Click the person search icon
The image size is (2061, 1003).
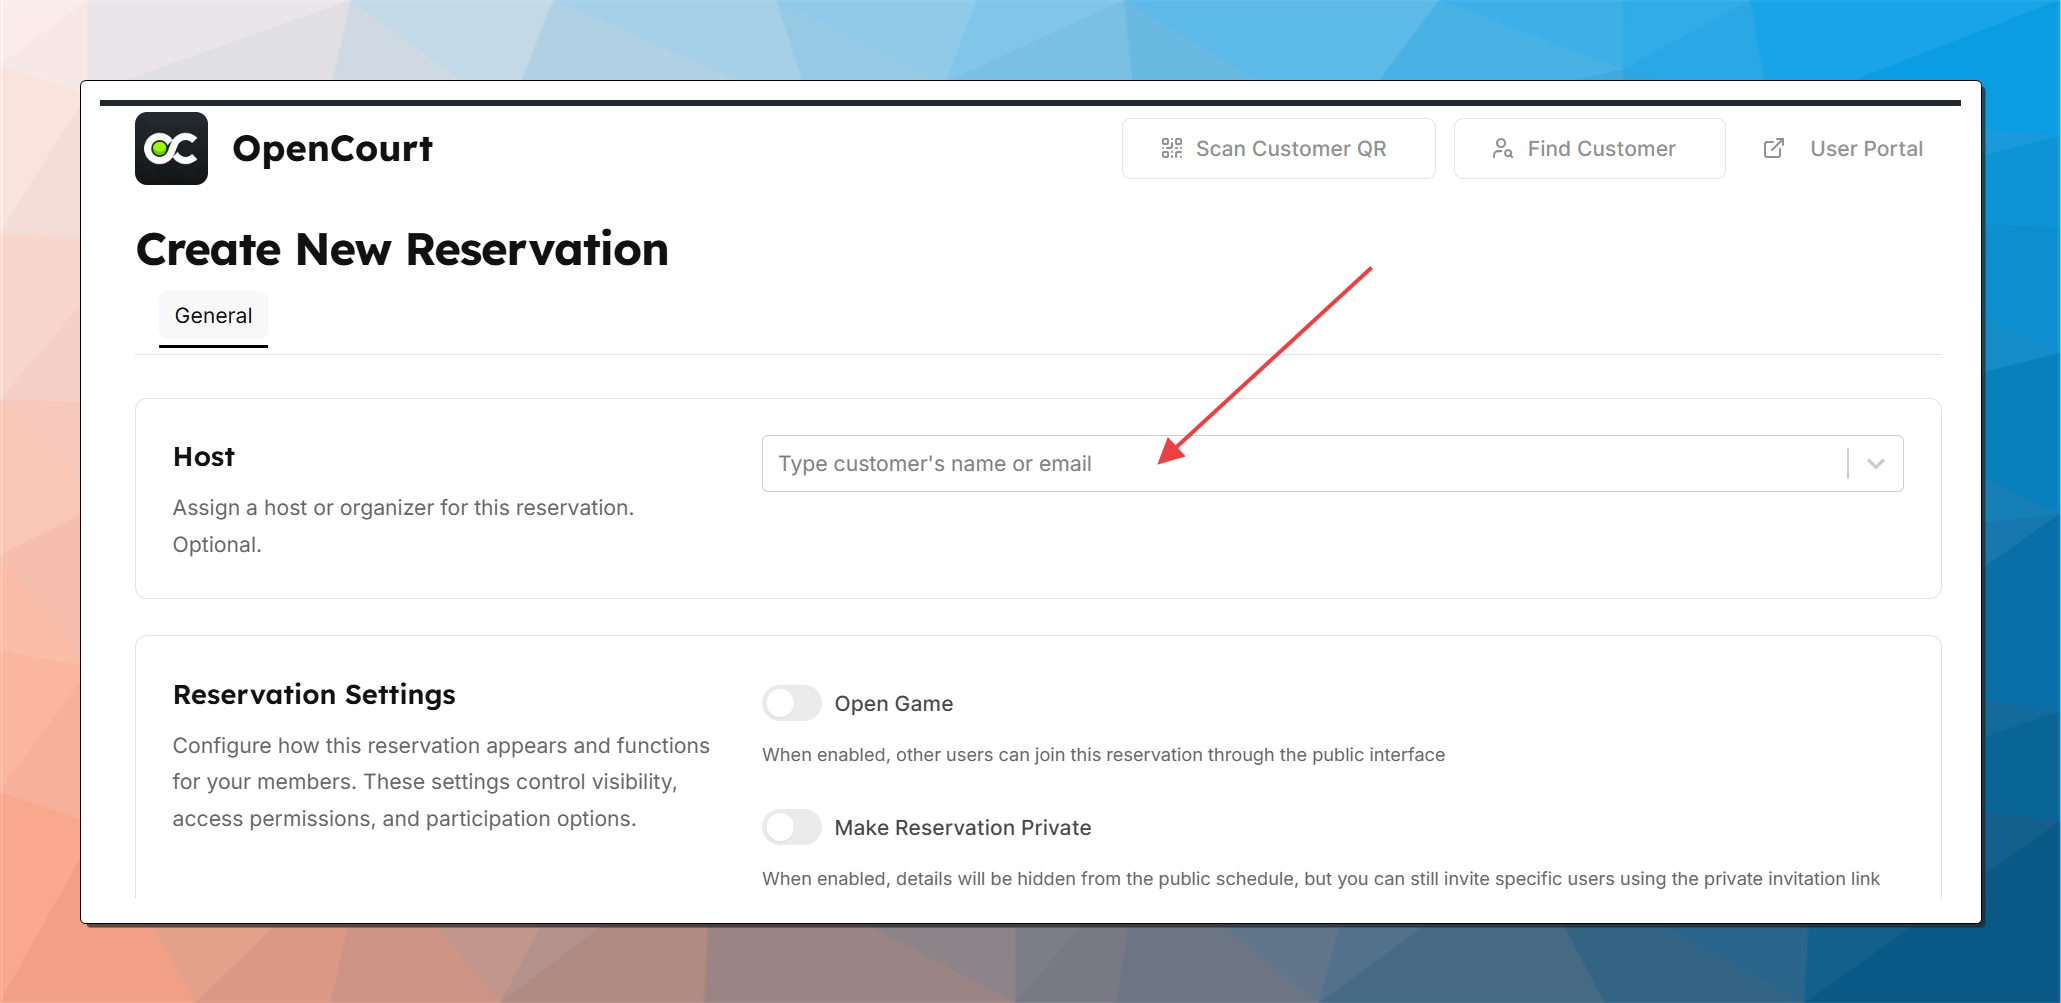coord(1502,149)
